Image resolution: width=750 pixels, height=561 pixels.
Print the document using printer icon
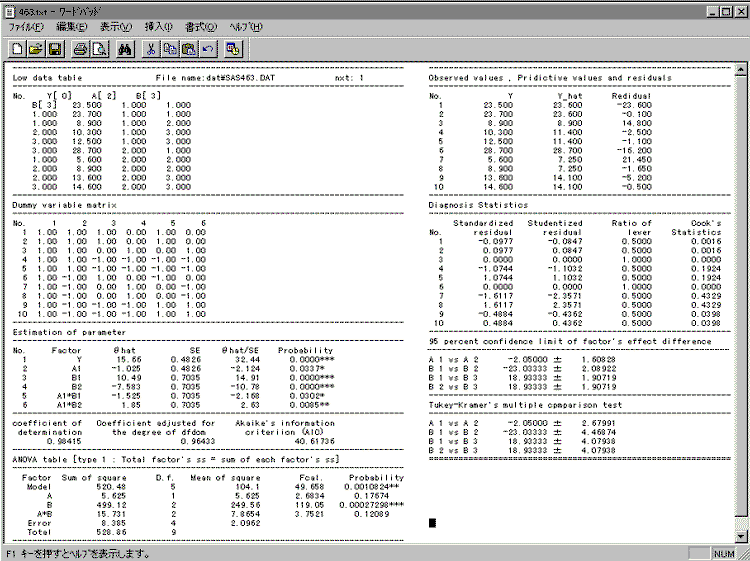point(80,48)
